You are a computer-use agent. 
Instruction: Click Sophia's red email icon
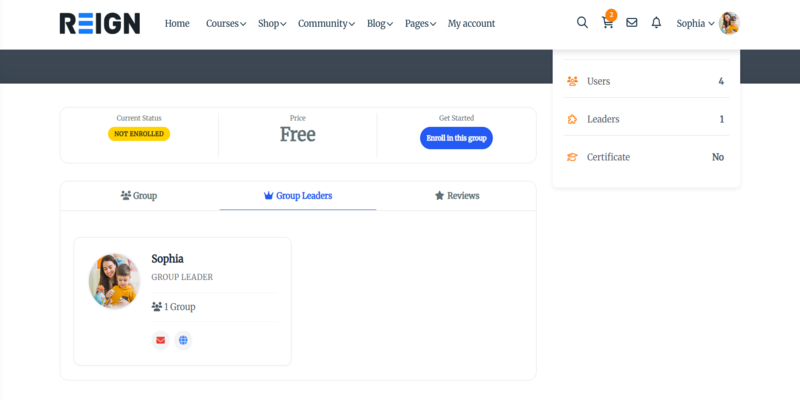[x=160, y=340]
